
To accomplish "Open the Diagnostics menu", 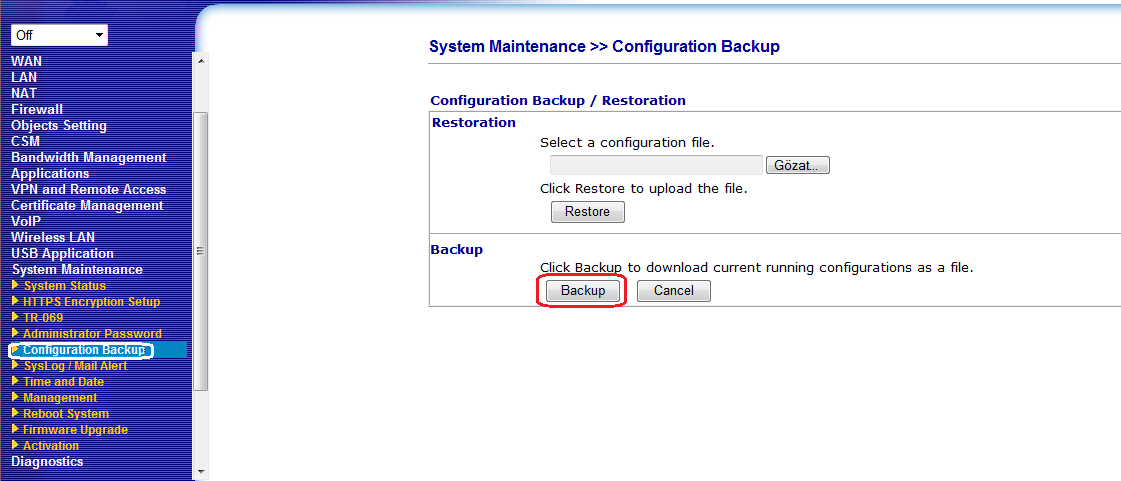I will point(47,461).
